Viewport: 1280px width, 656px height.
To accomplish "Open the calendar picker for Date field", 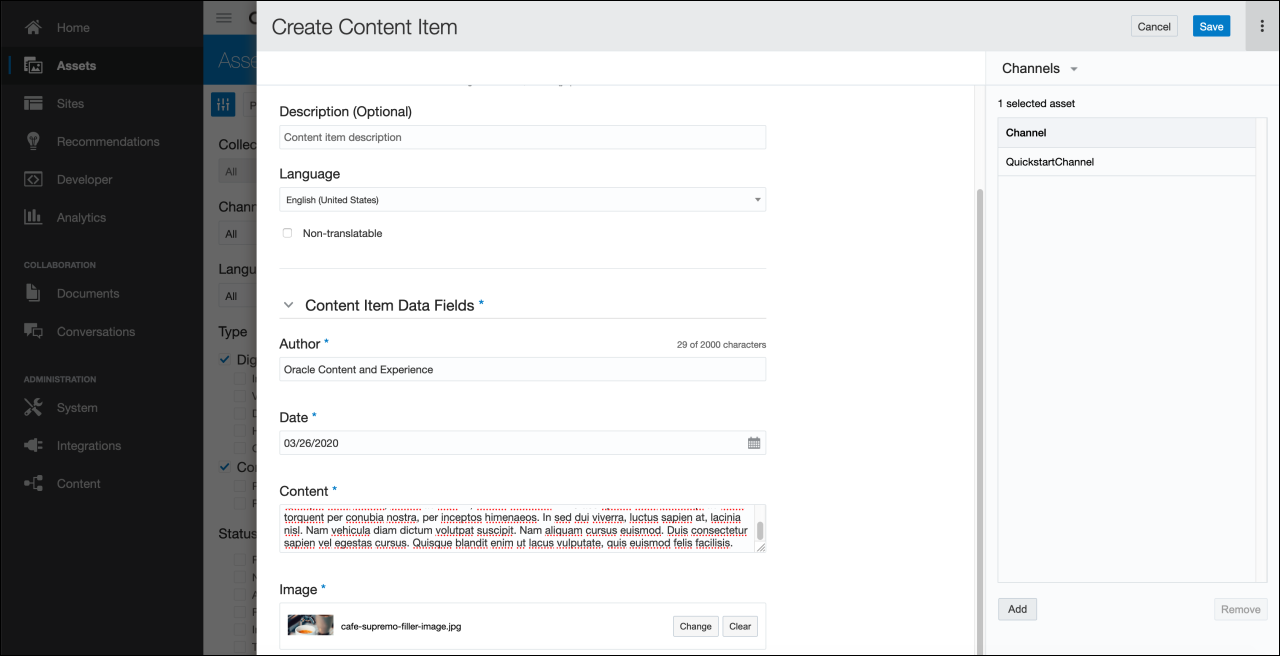I will click(x=754, y=443).
